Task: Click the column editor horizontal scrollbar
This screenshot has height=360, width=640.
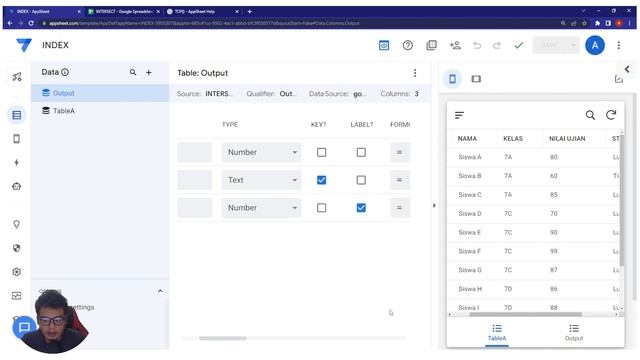Action: tap(222, 338)
